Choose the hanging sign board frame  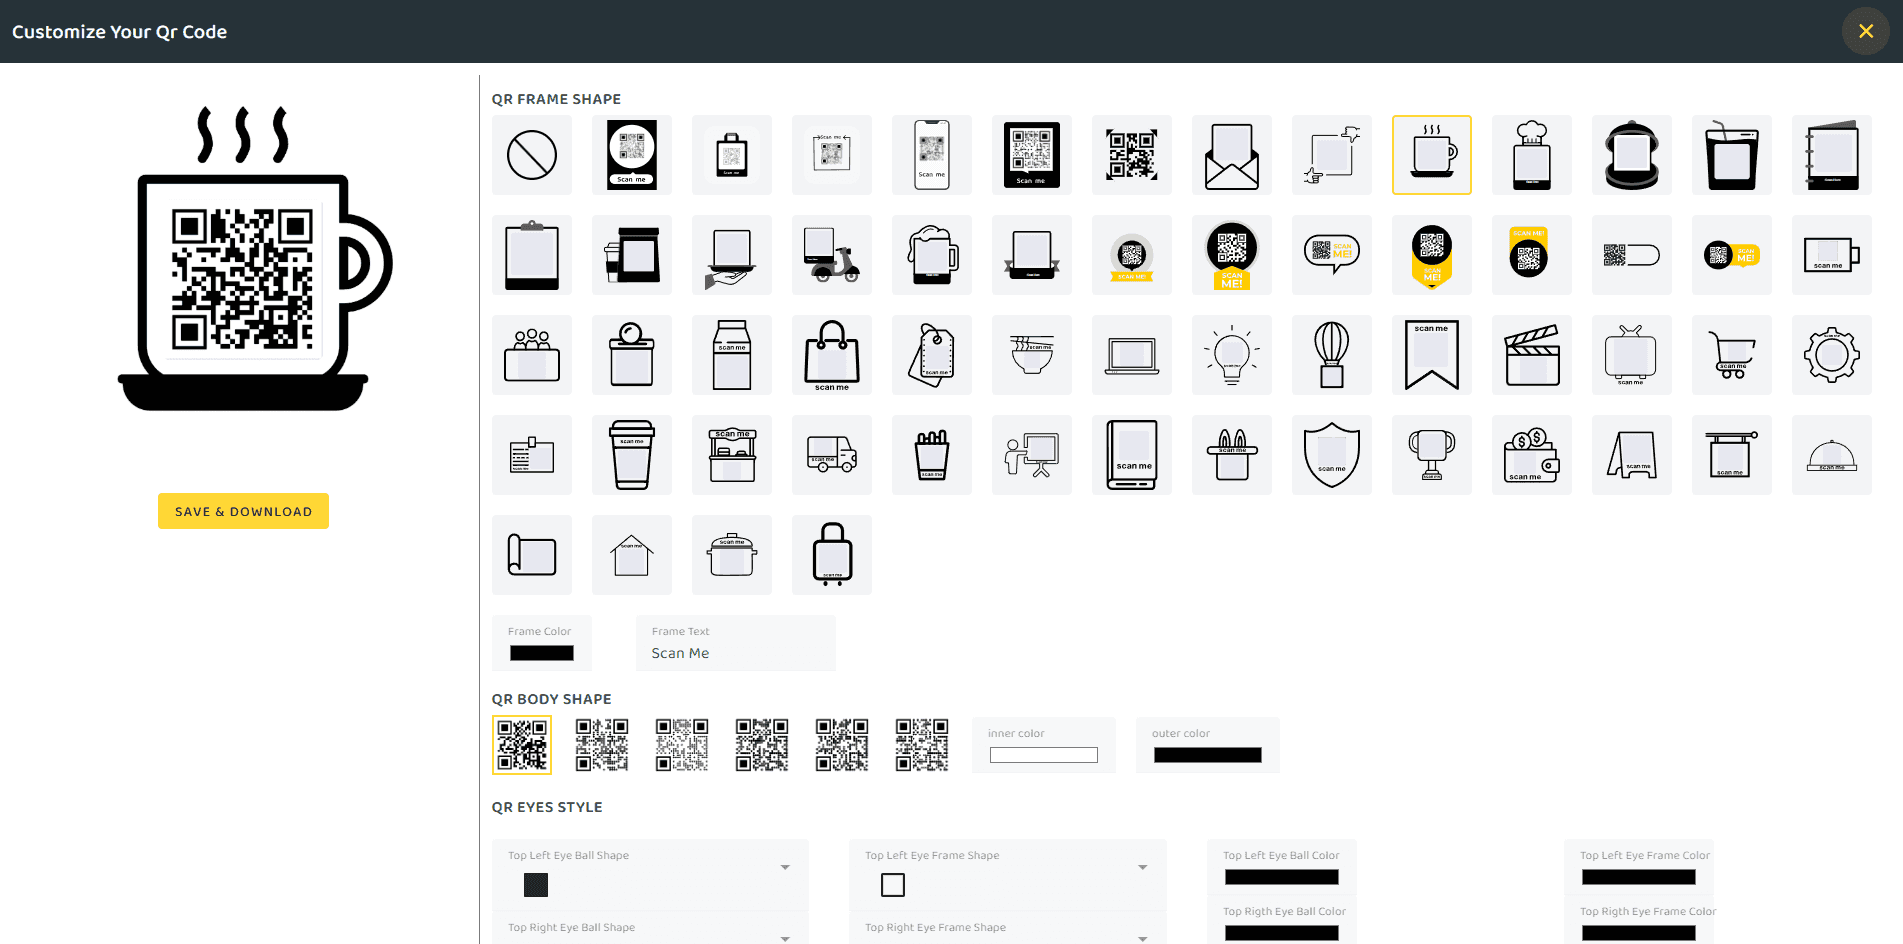click(x=1732, y=455)
